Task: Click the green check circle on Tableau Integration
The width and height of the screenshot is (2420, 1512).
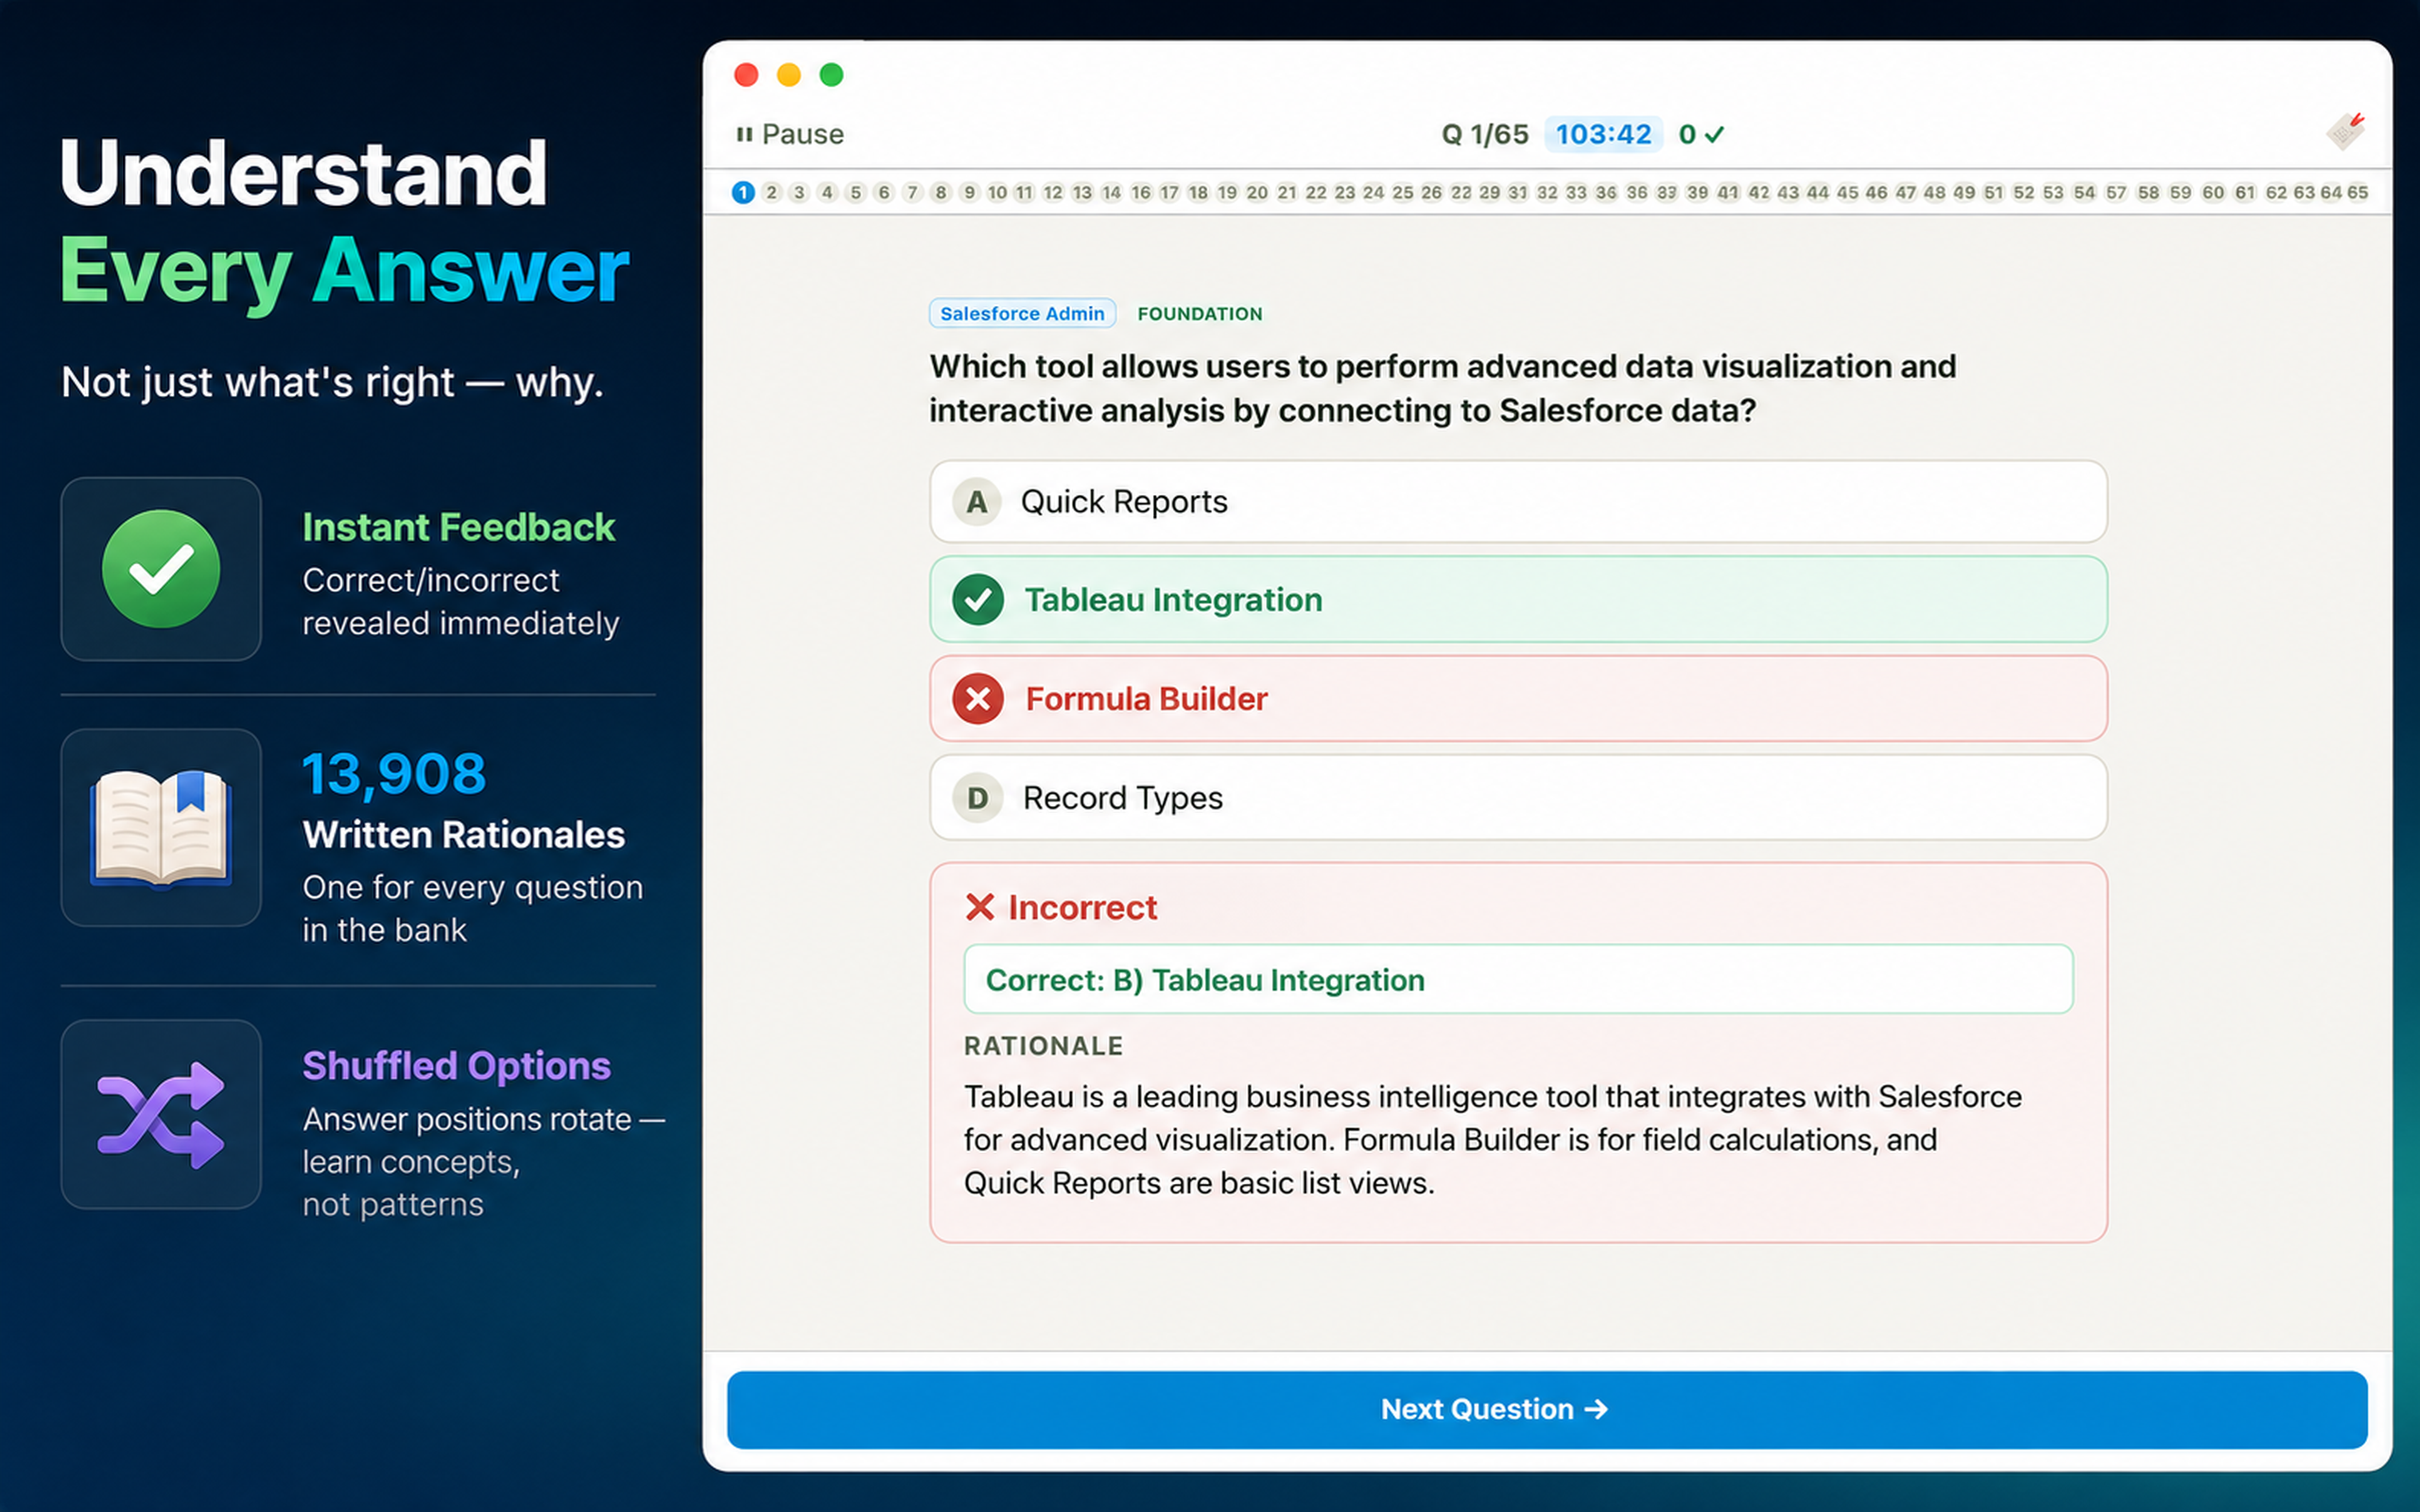Action: [x=978, y=600]
